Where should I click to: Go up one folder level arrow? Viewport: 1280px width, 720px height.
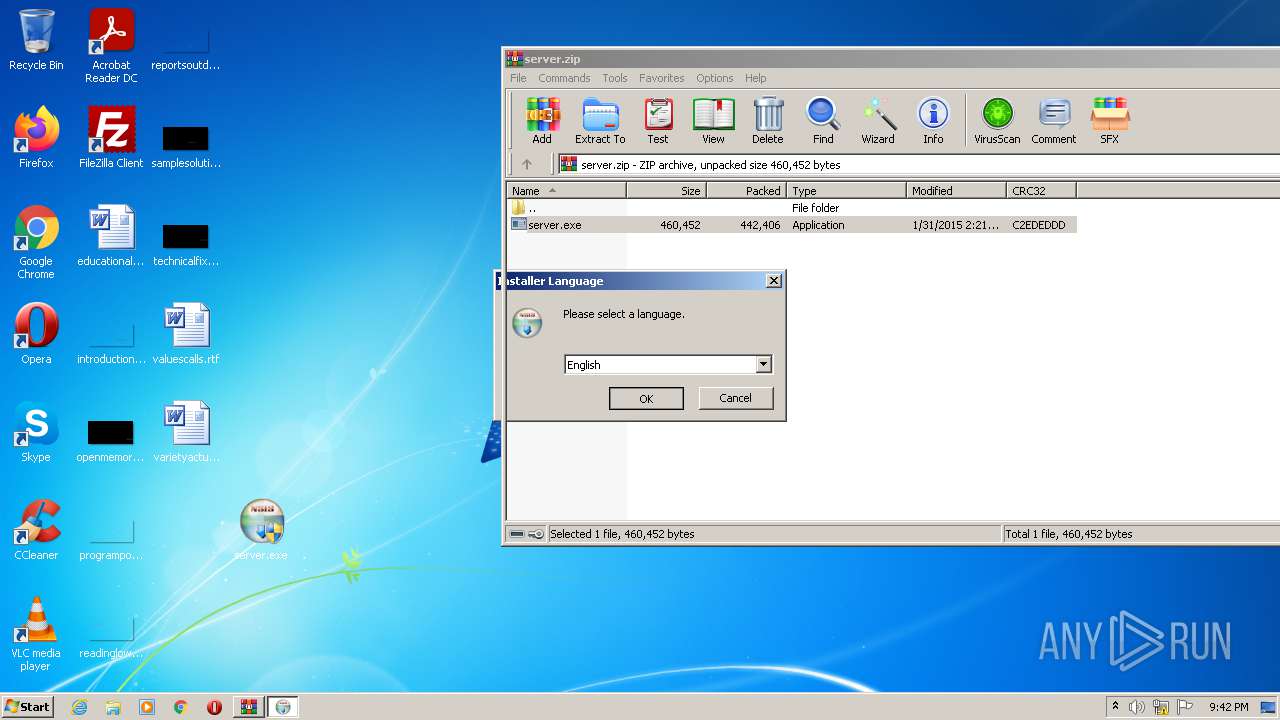(x=527, y=165)
